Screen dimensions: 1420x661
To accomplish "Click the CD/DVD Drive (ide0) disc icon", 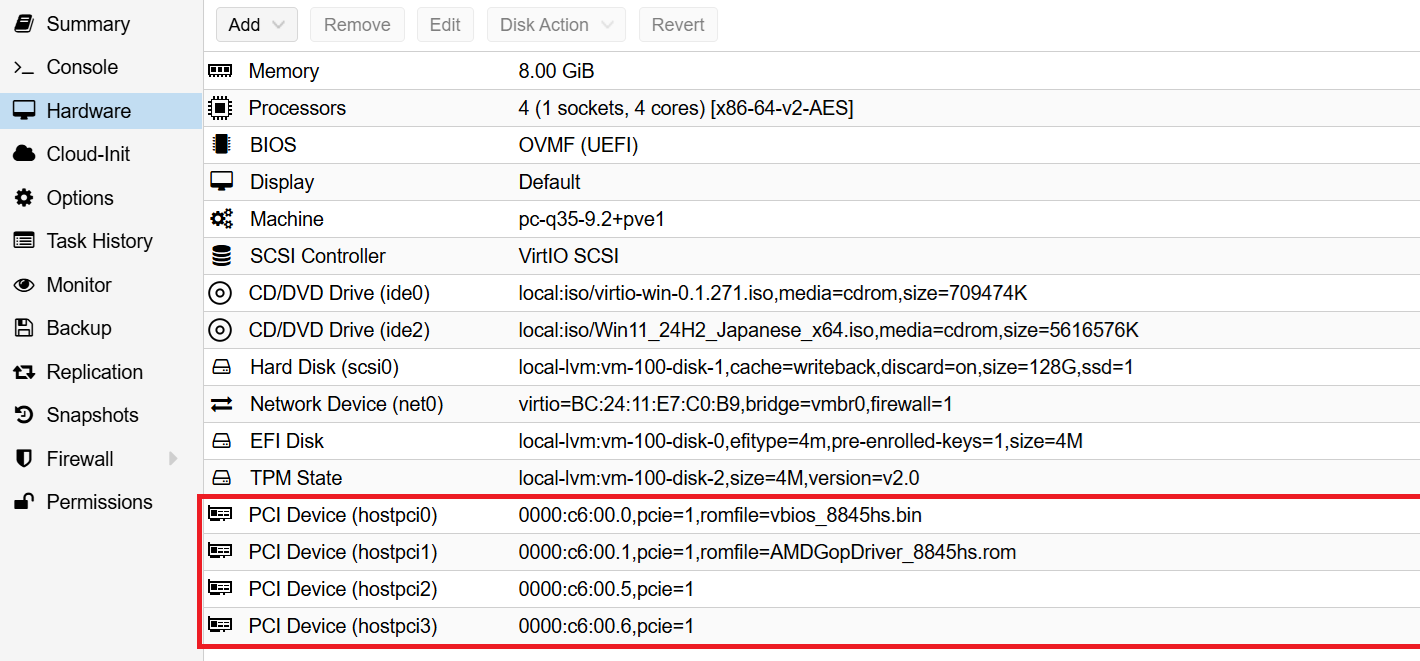I will 220,293.
